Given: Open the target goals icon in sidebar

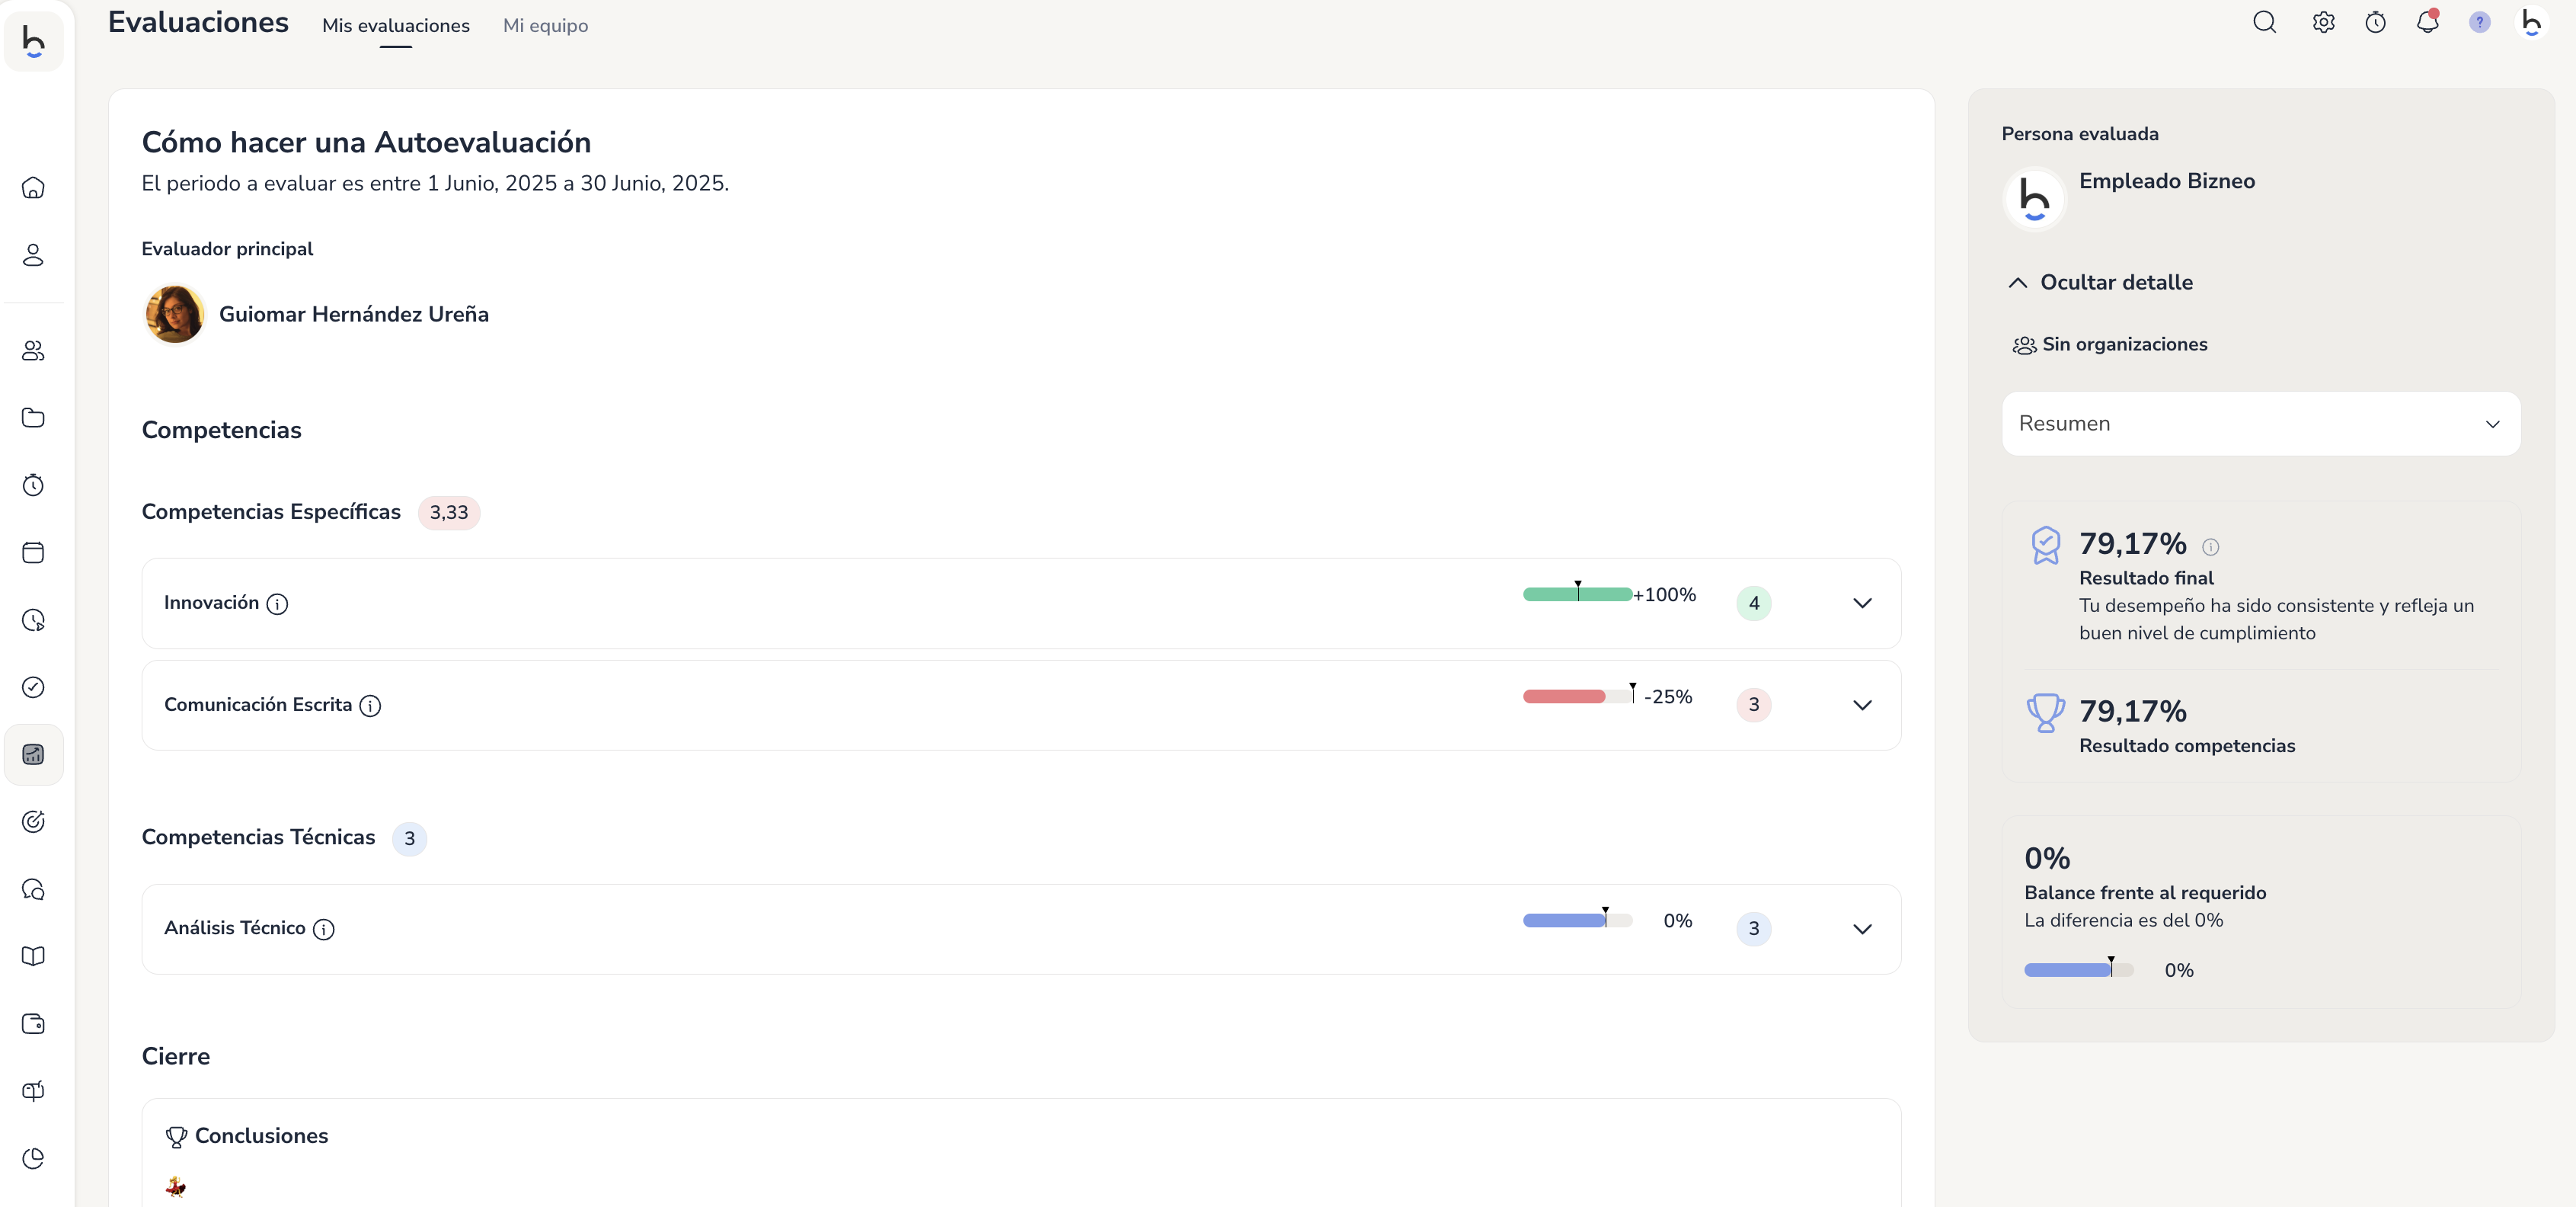Looking at the screenshot, I should (x=33, y=822).
